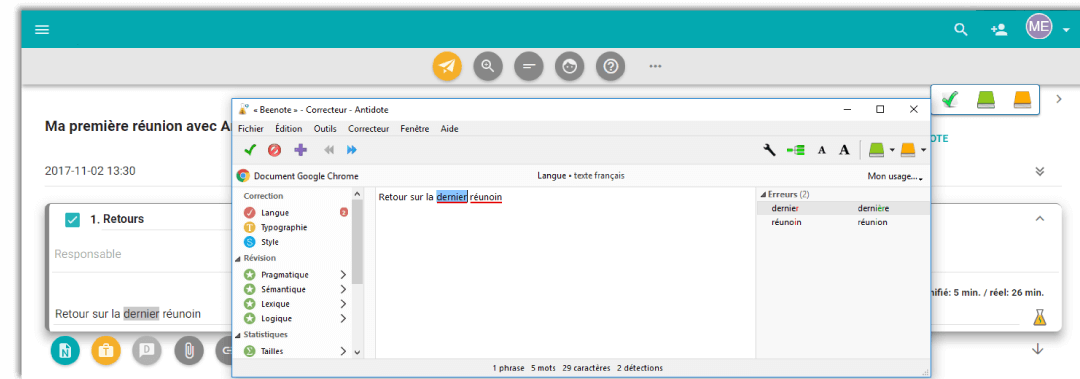Click the orange paper plane send button

pyautogui.click(x=447, y=66)
